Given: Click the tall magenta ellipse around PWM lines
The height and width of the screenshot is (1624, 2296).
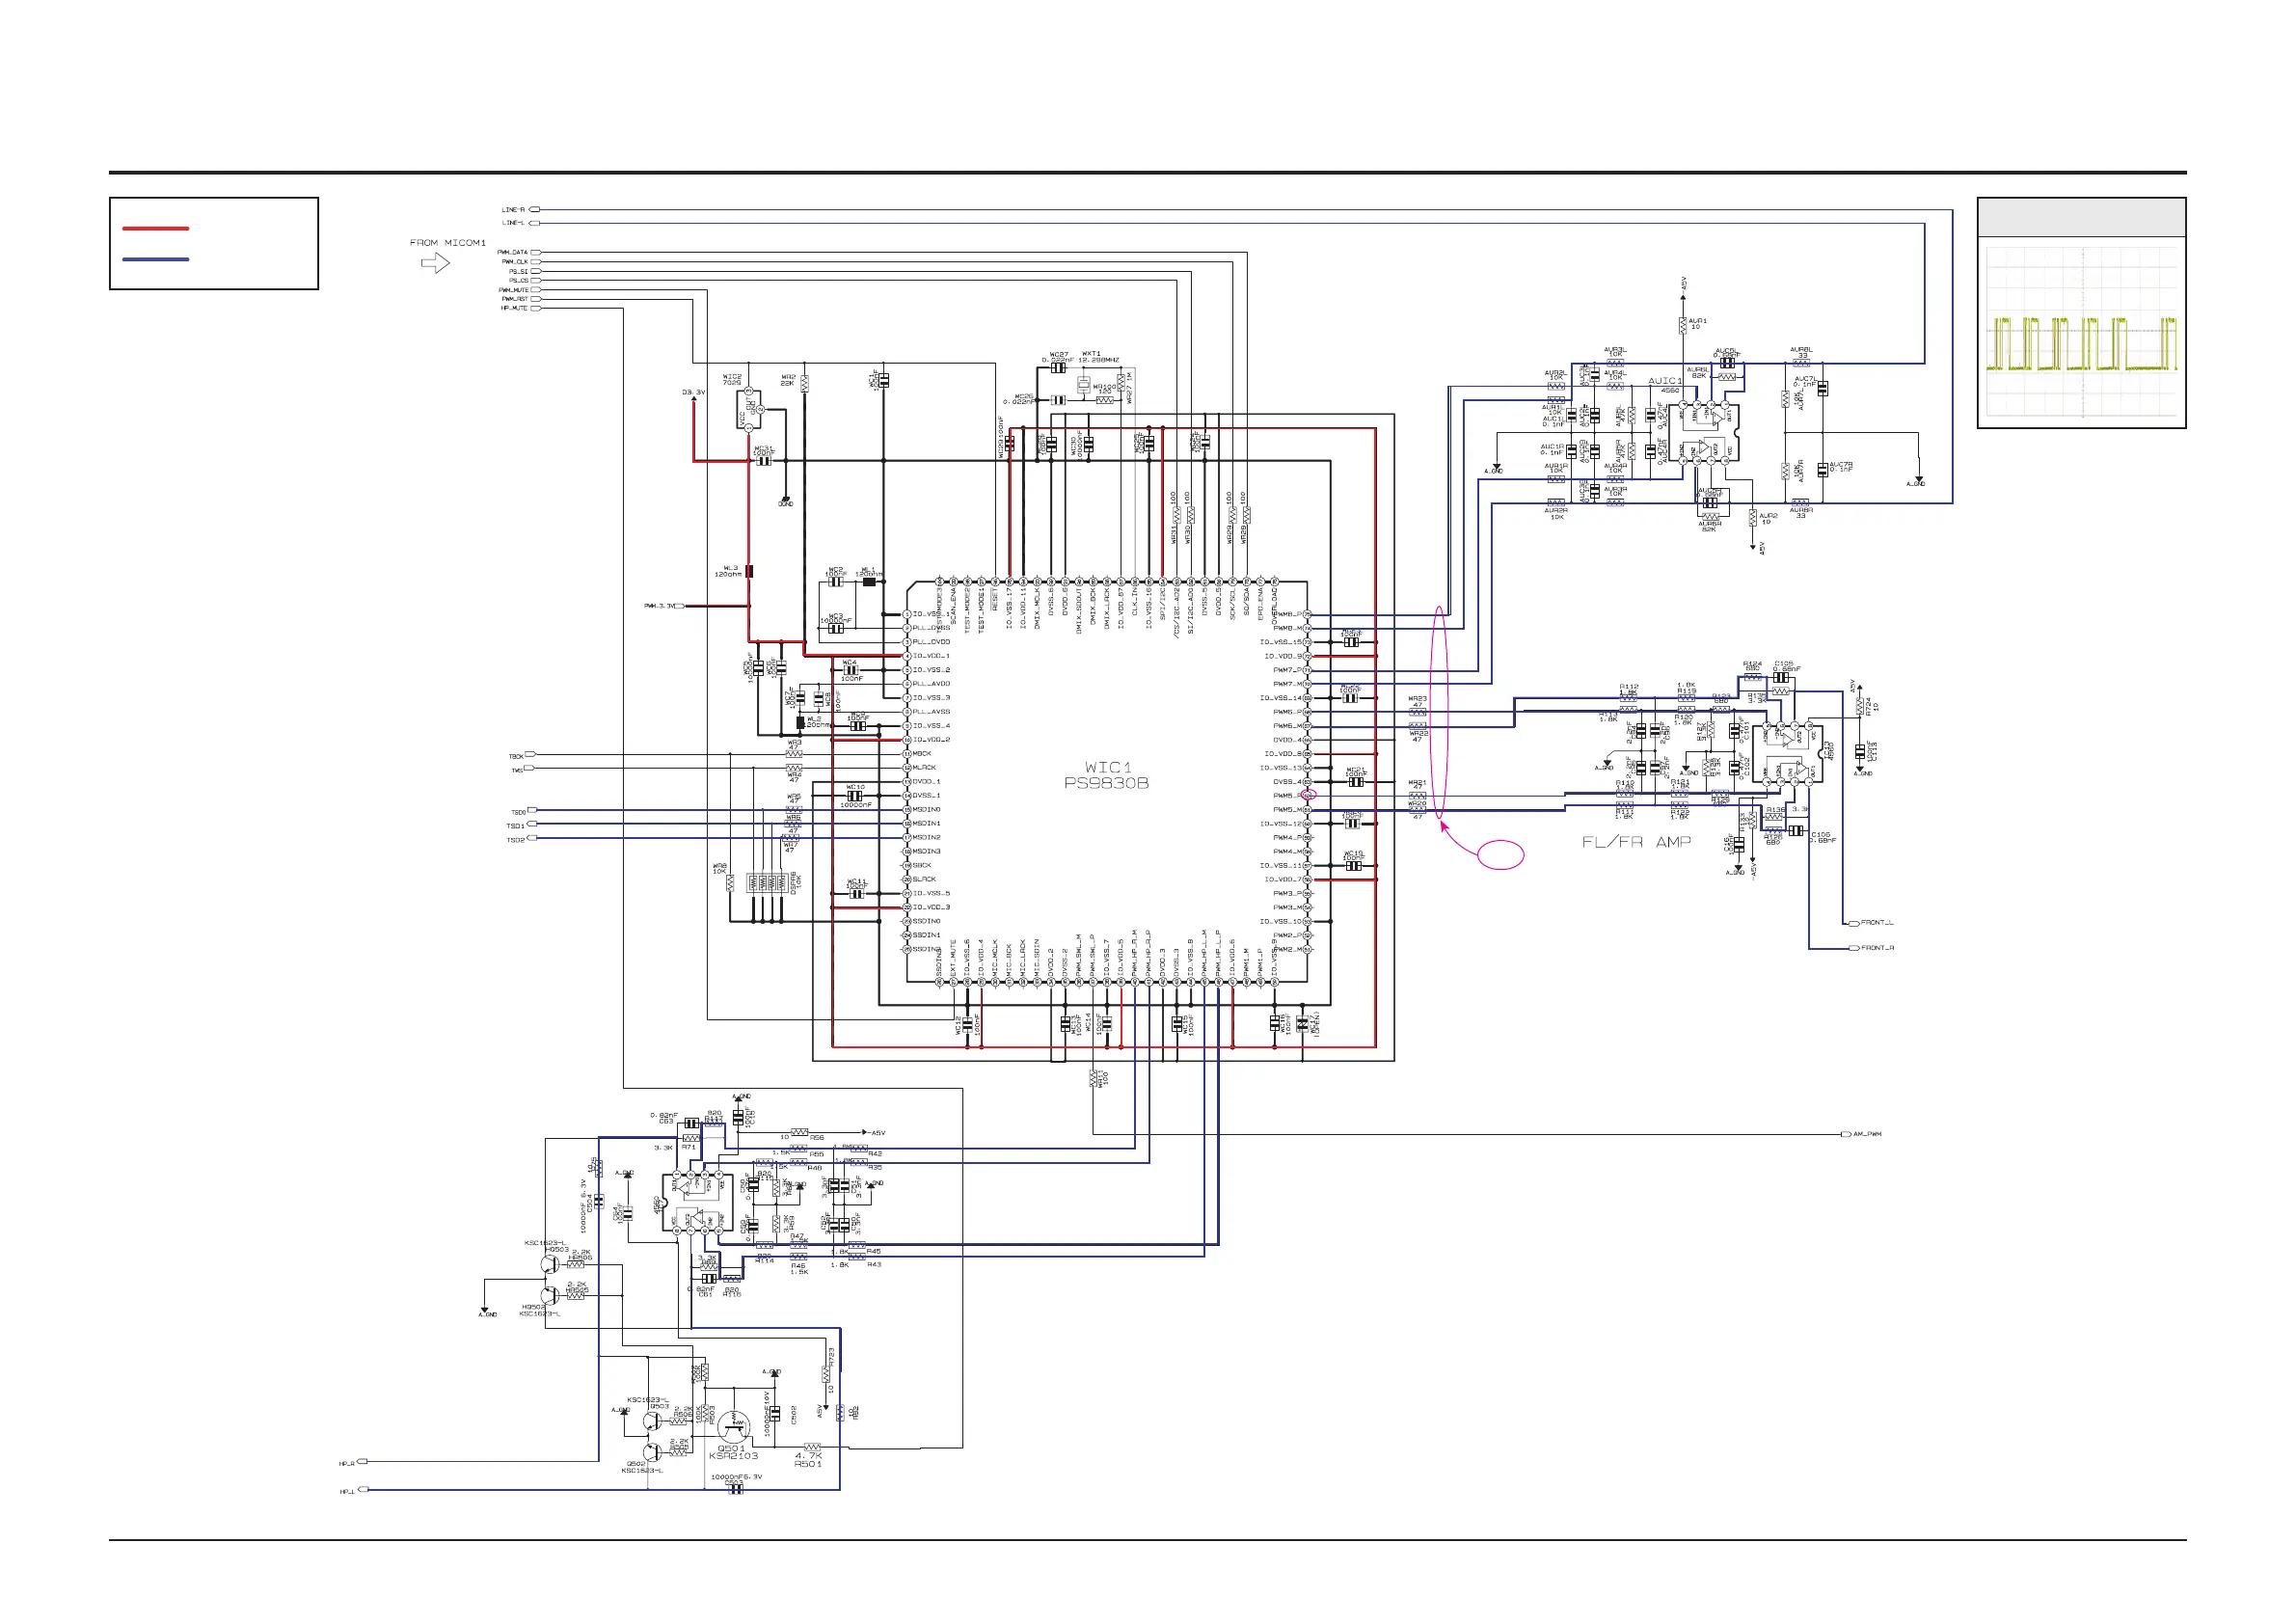Looking at the screenshot, I should [1440, 712].
